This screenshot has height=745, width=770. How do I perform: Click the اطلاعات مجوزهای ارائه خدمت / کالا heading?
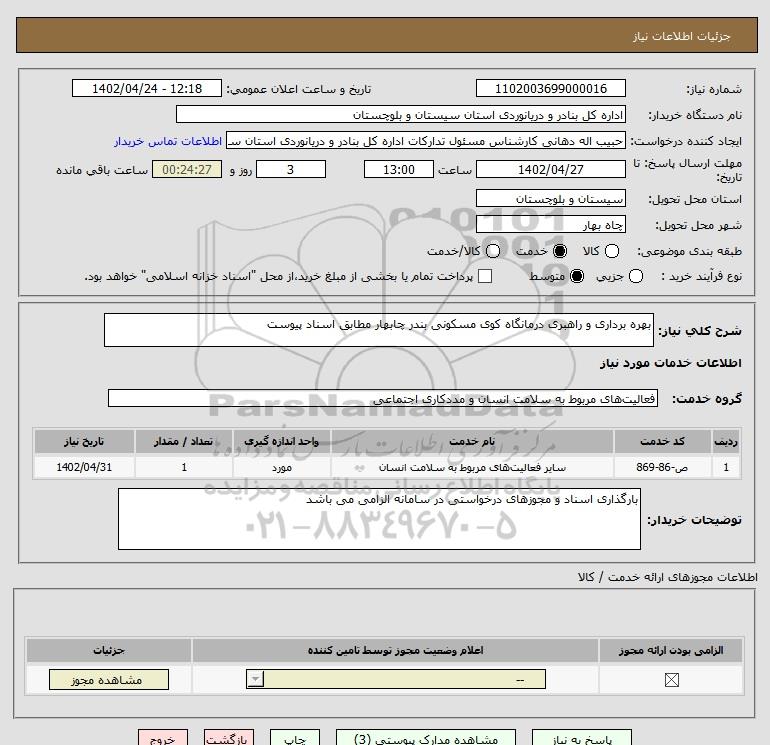coord(668,577)
